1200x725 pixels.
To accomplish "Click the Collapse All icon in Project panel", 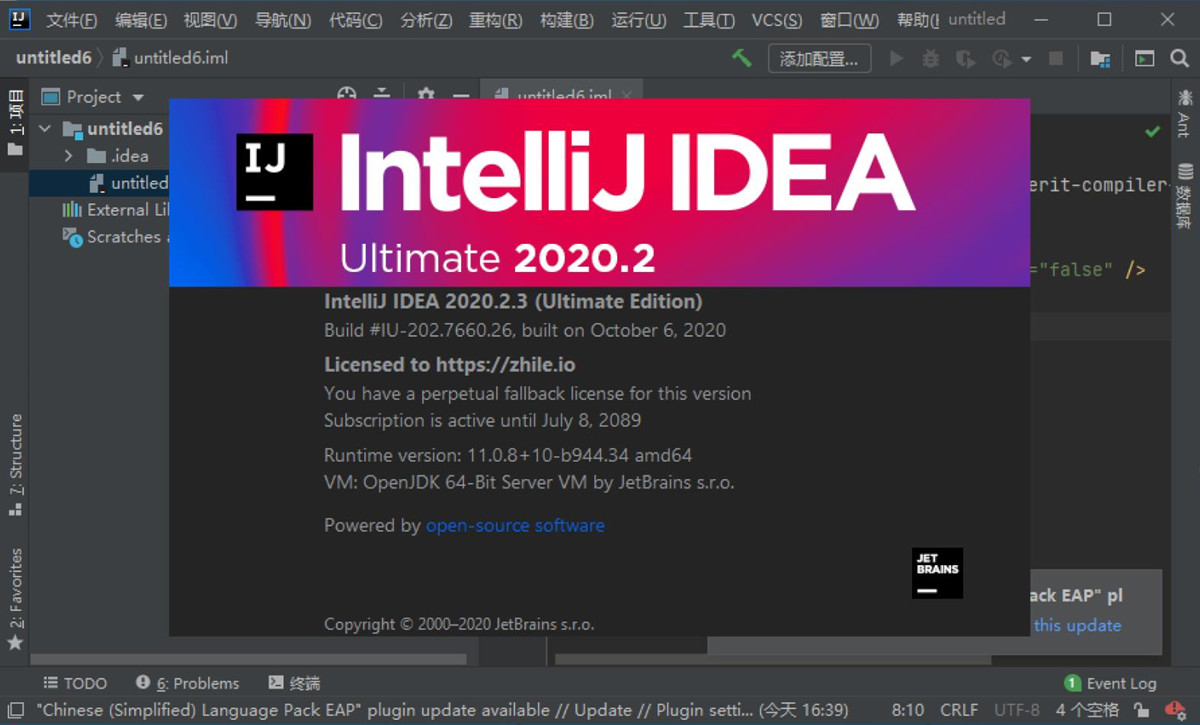I will coord(382,95).
